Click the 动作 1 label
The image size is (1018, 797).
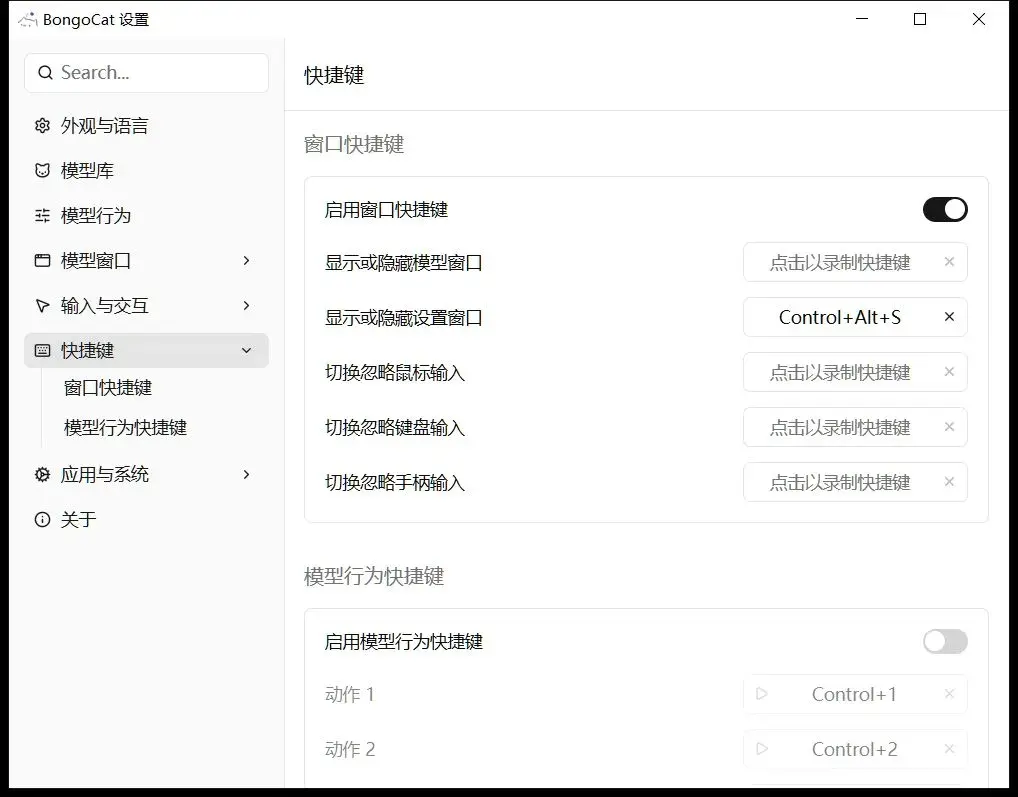click(350, 694)
